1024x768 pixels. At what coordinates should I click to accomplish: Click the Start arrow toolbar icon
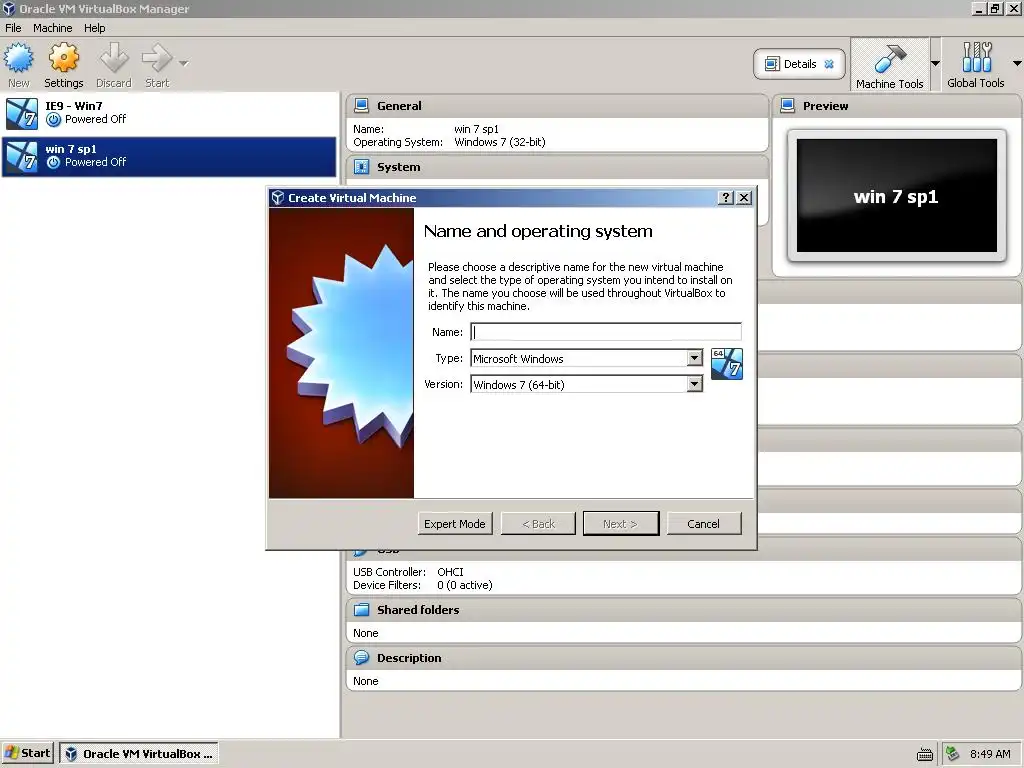[157, 58]
